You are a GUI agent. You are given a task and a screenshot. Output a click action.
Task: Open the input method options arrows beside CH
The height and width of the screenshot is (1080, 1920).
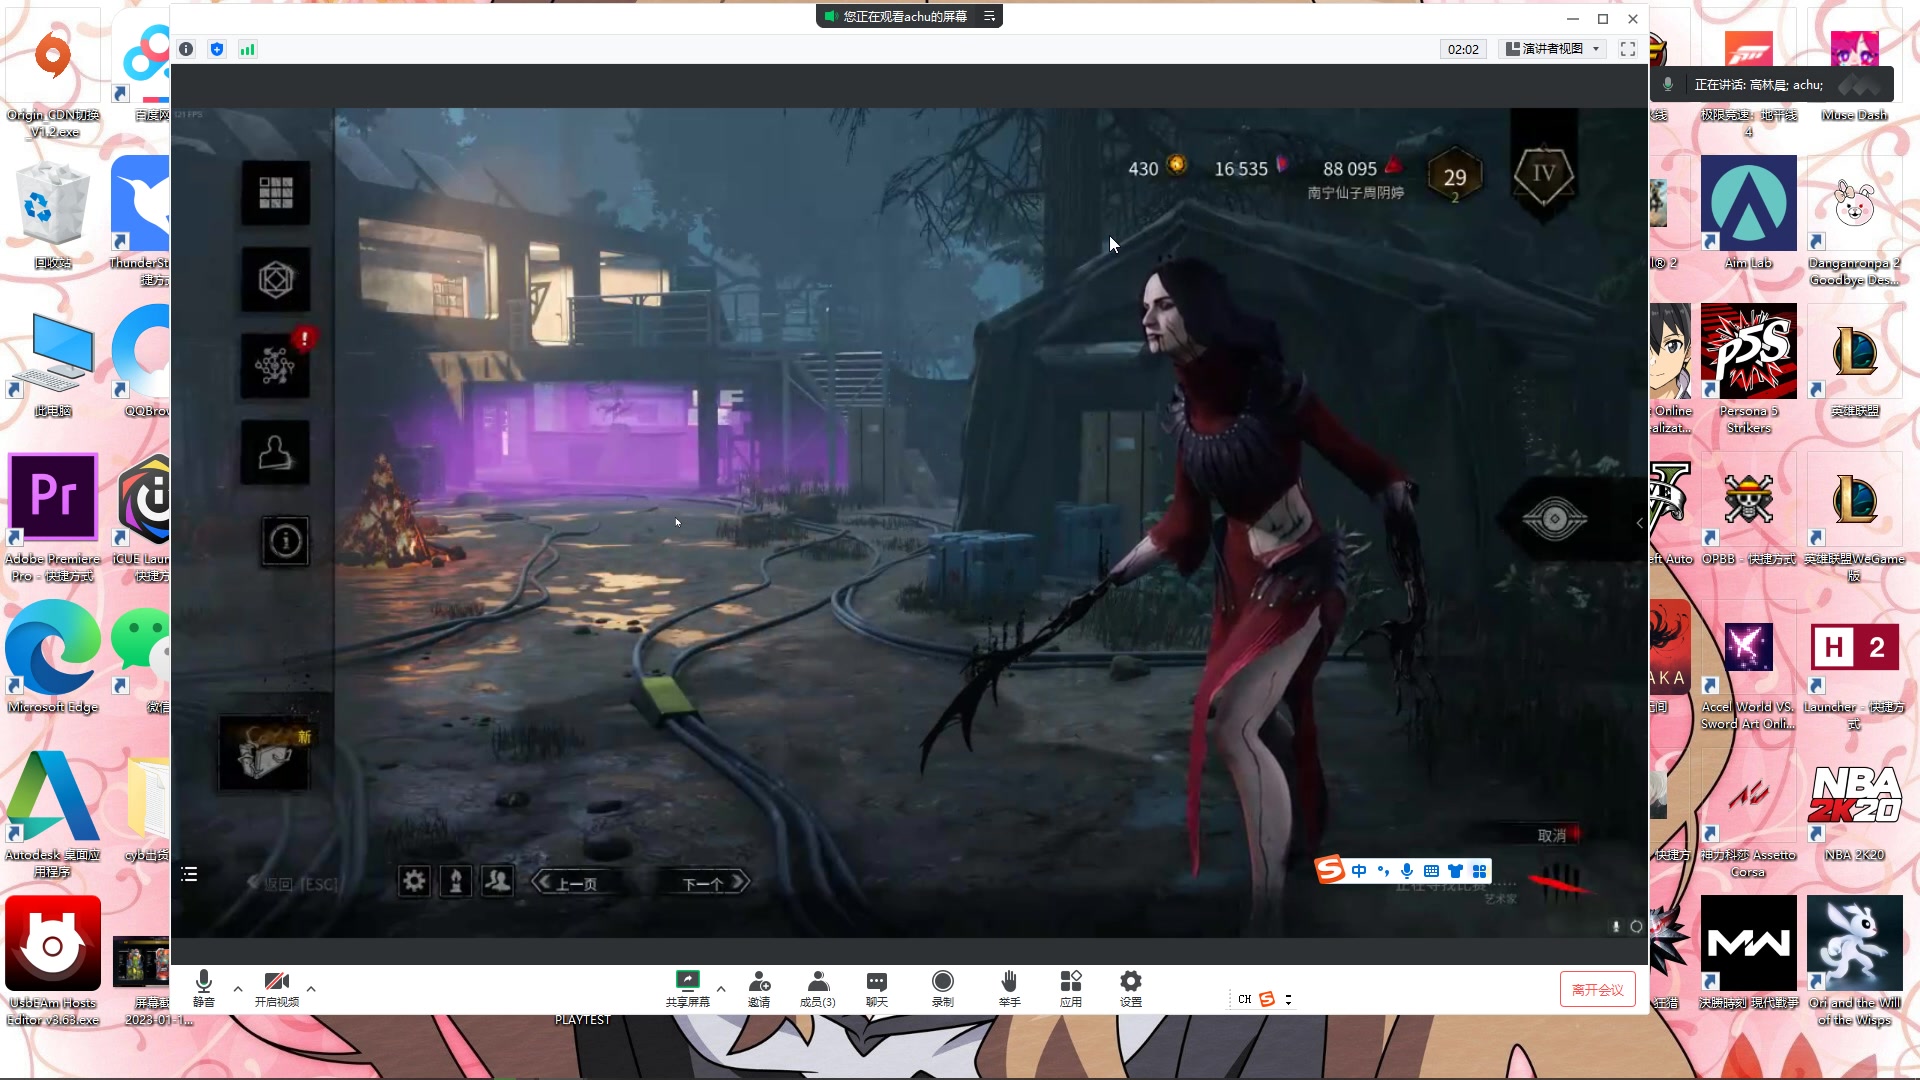pos(1288,999)
